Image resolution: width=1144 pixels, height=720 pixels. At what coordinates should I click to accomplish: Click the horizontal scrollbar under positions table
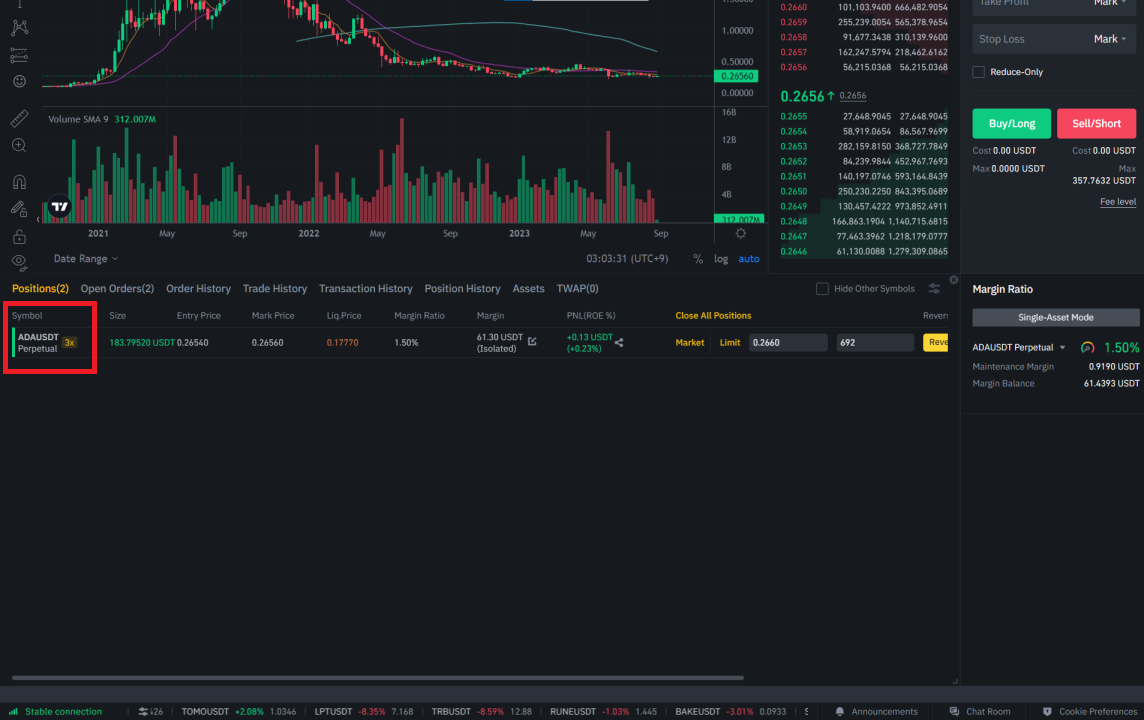[377, 678]
